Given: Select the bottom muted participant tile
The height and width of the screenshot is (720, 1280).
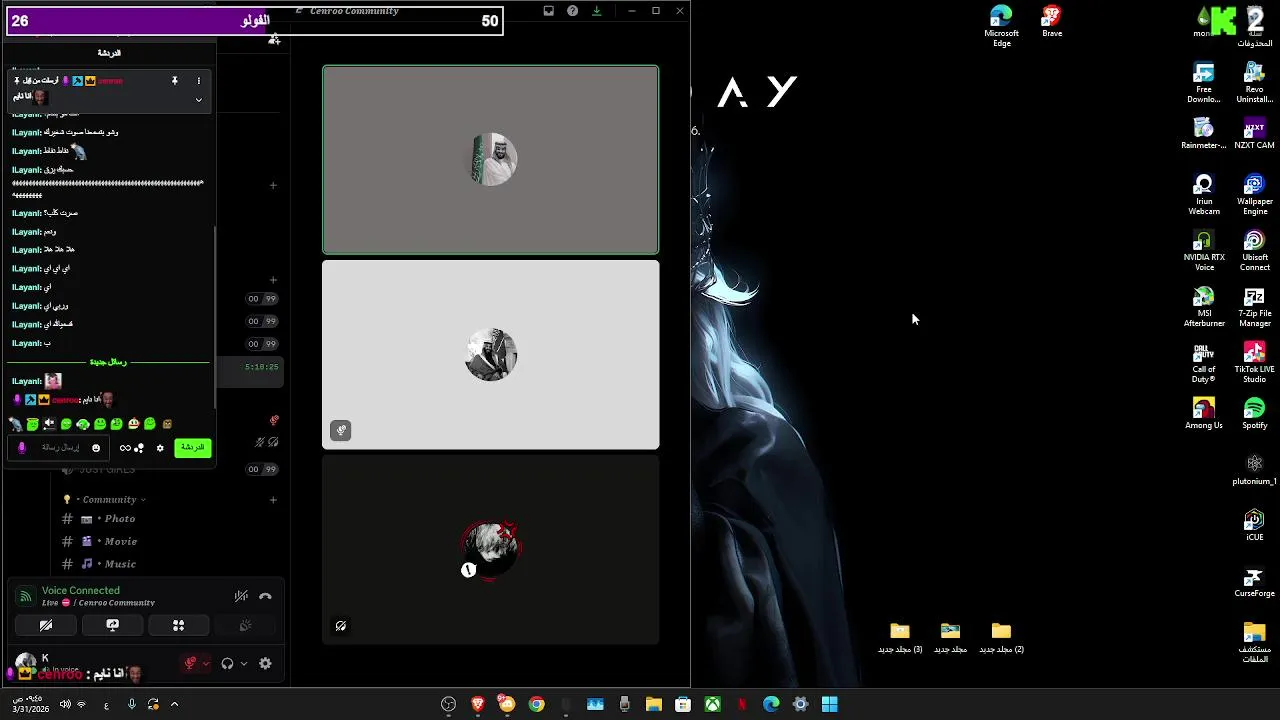Looking at the screenshot, I should click(491, 549).
